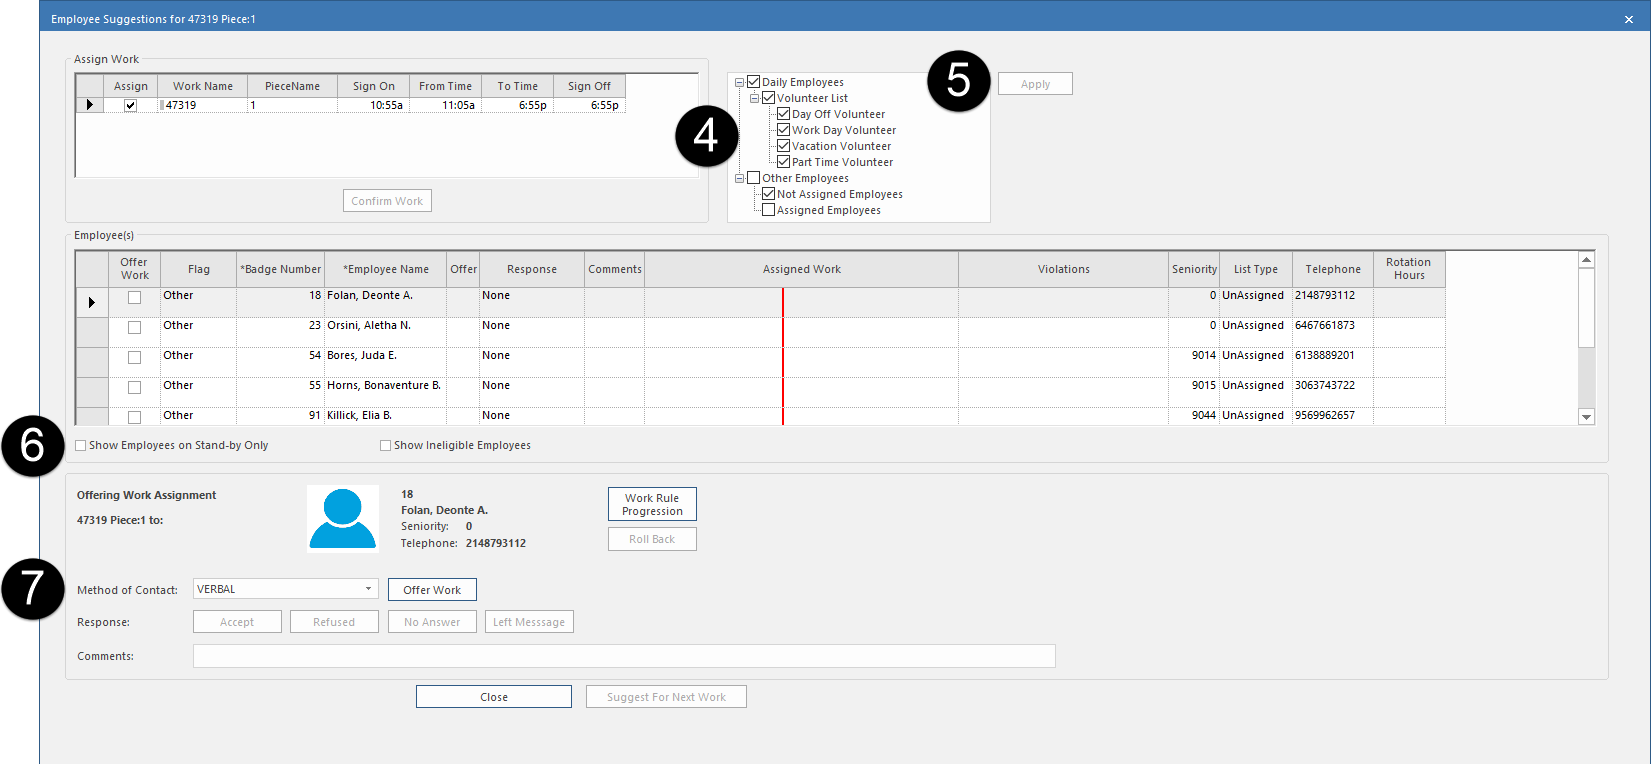
Task: Open Work Rule Progression
Action: (652, 504)
